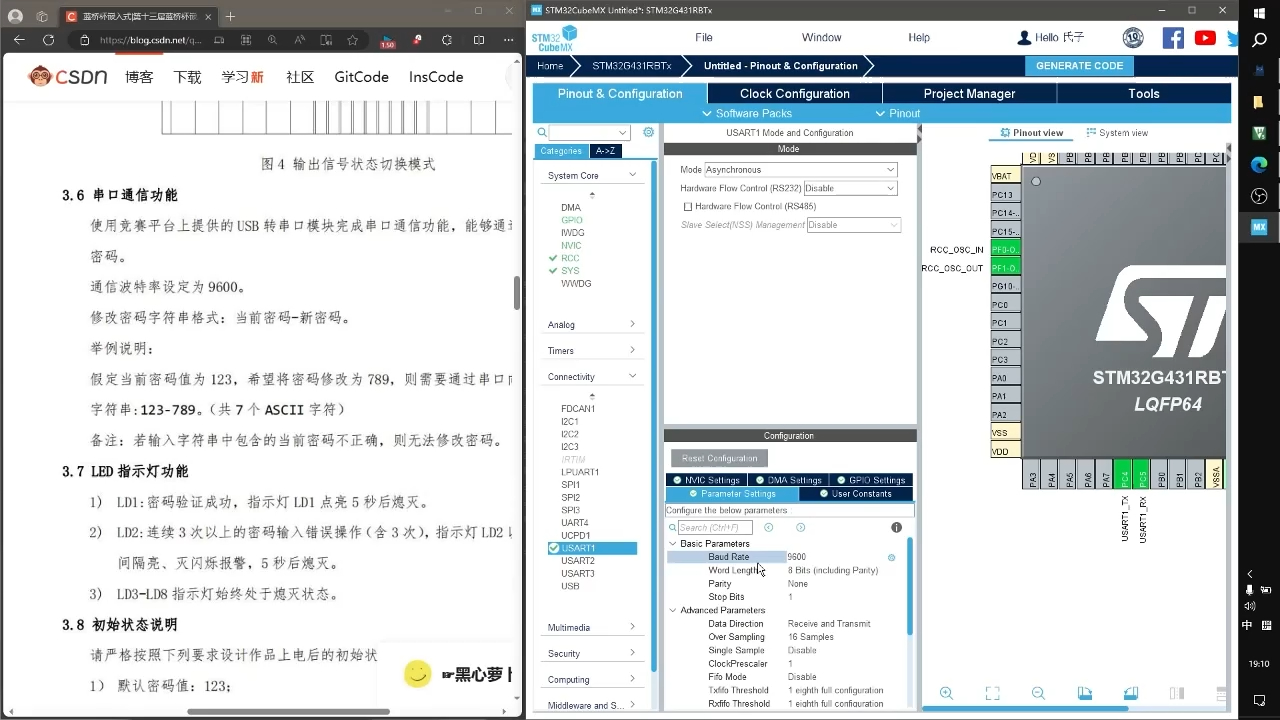
Task: Enable Hardware Flow Control (RS485) checkbox
Action: click(687, 206)
